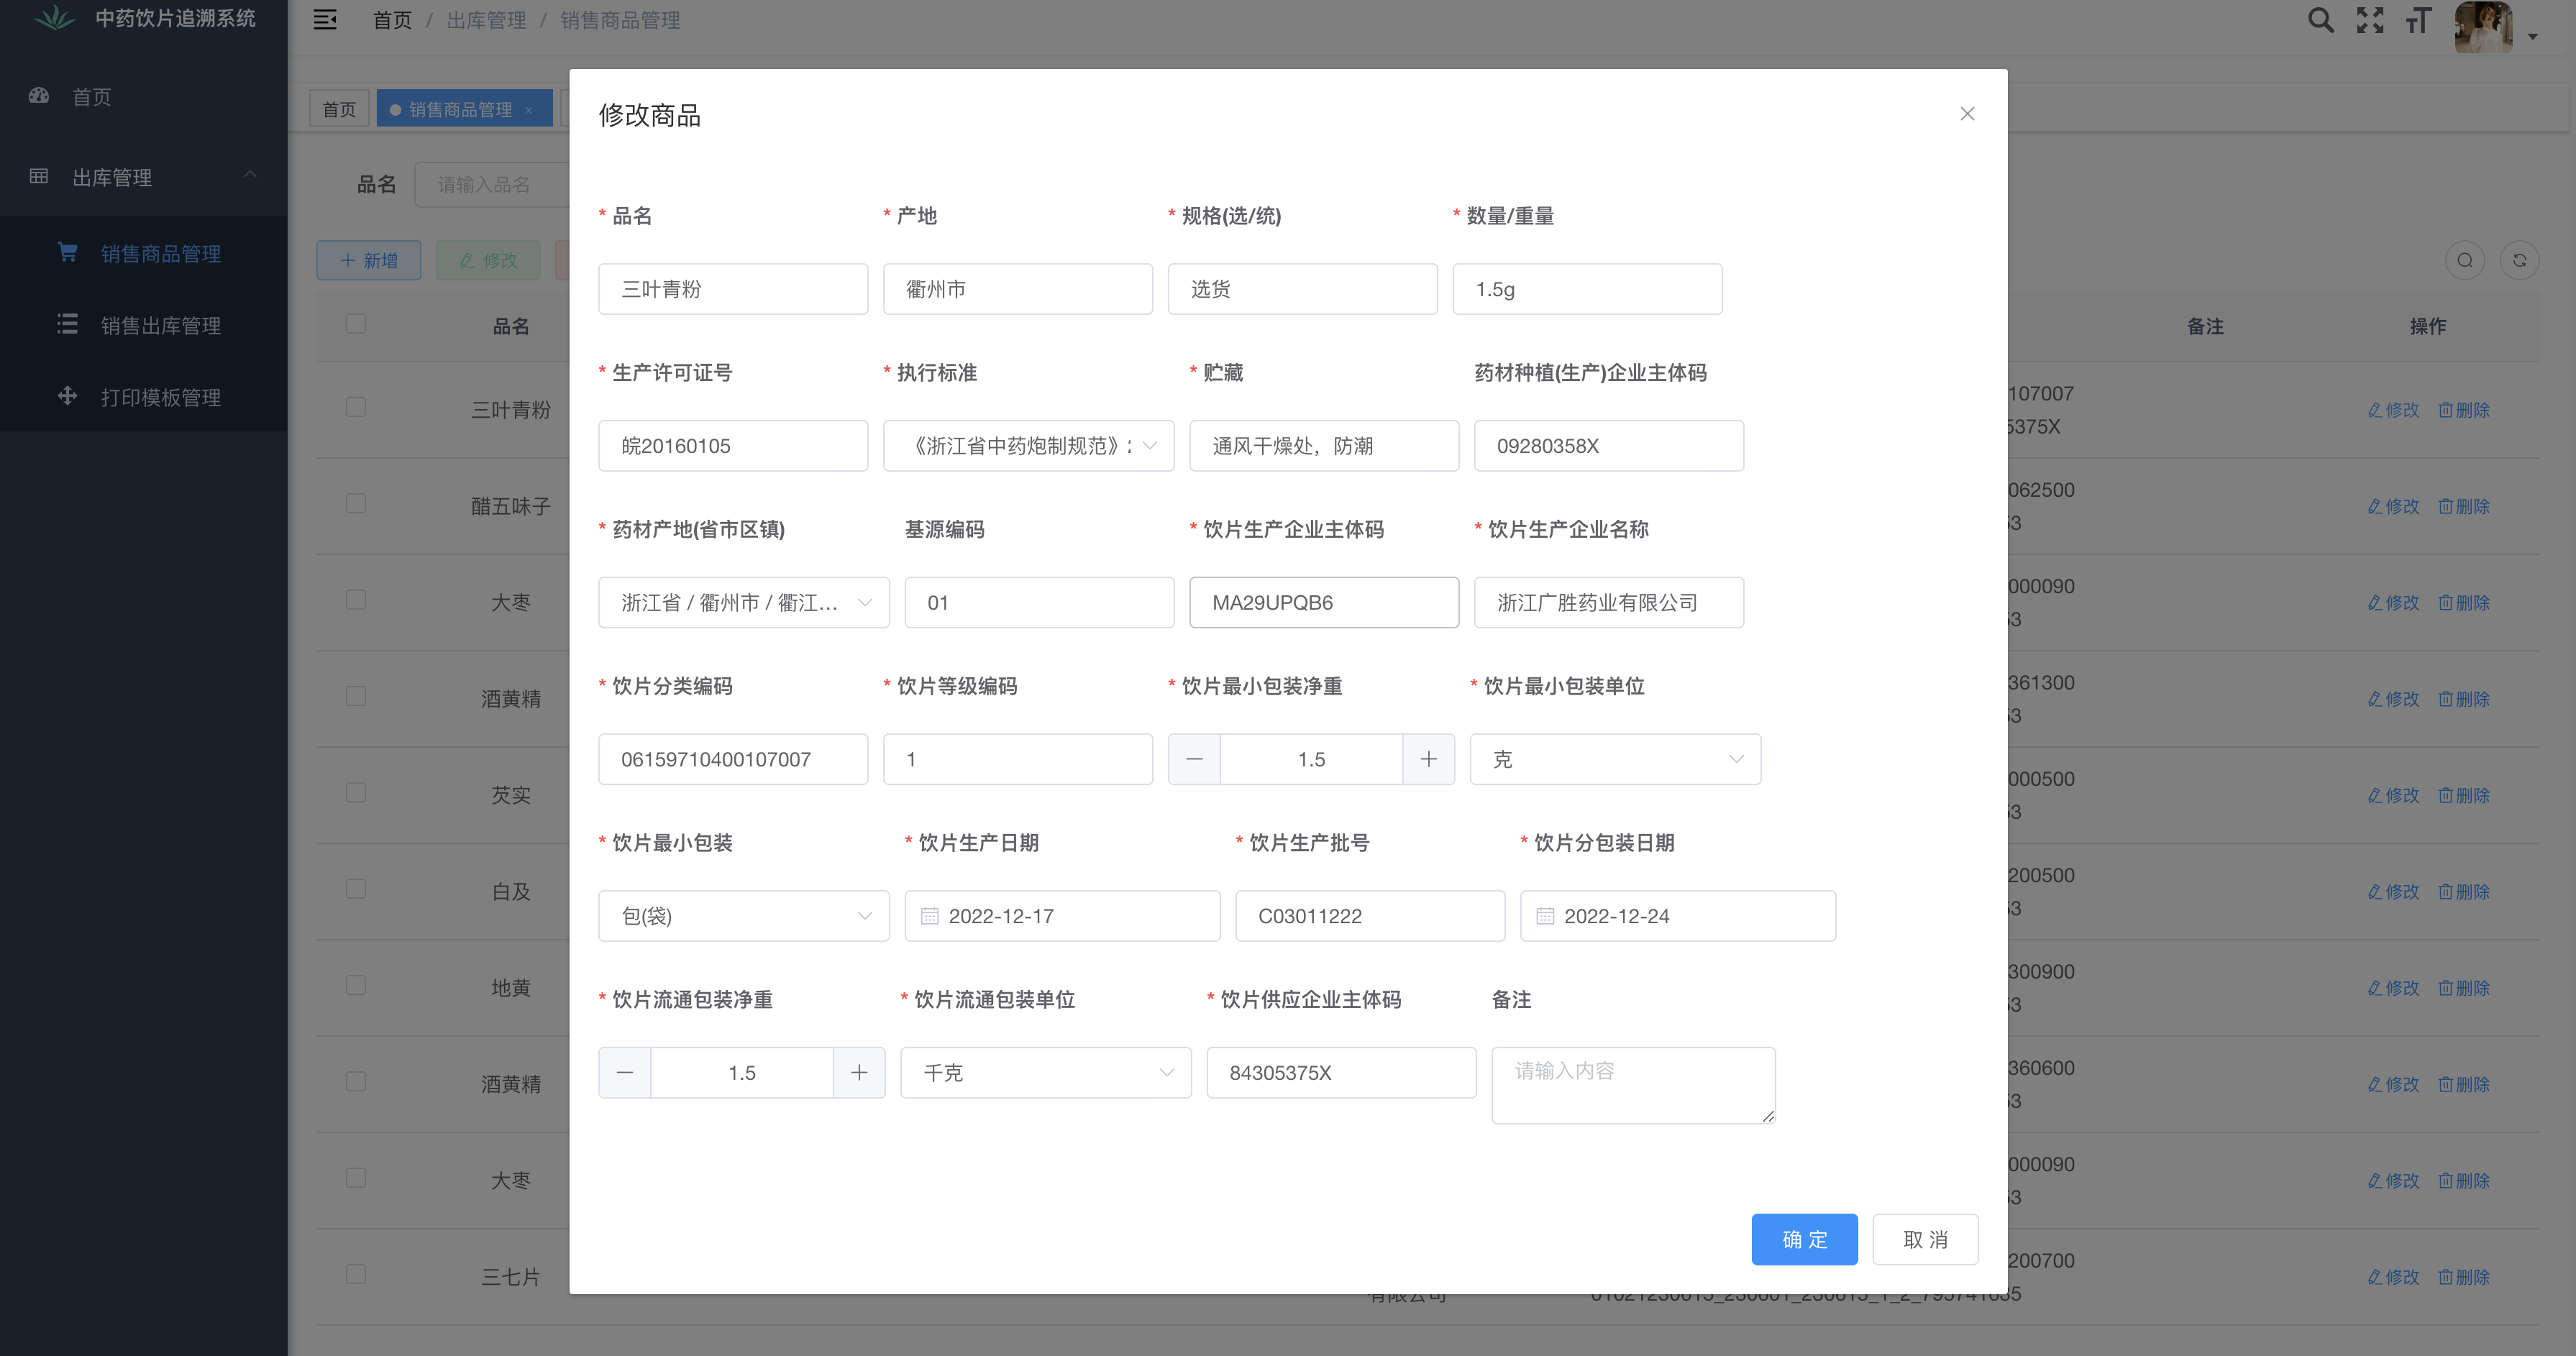
Task: Click the circular refresh icon above table
Action: pyautogui.click(x=2520, y=260)
